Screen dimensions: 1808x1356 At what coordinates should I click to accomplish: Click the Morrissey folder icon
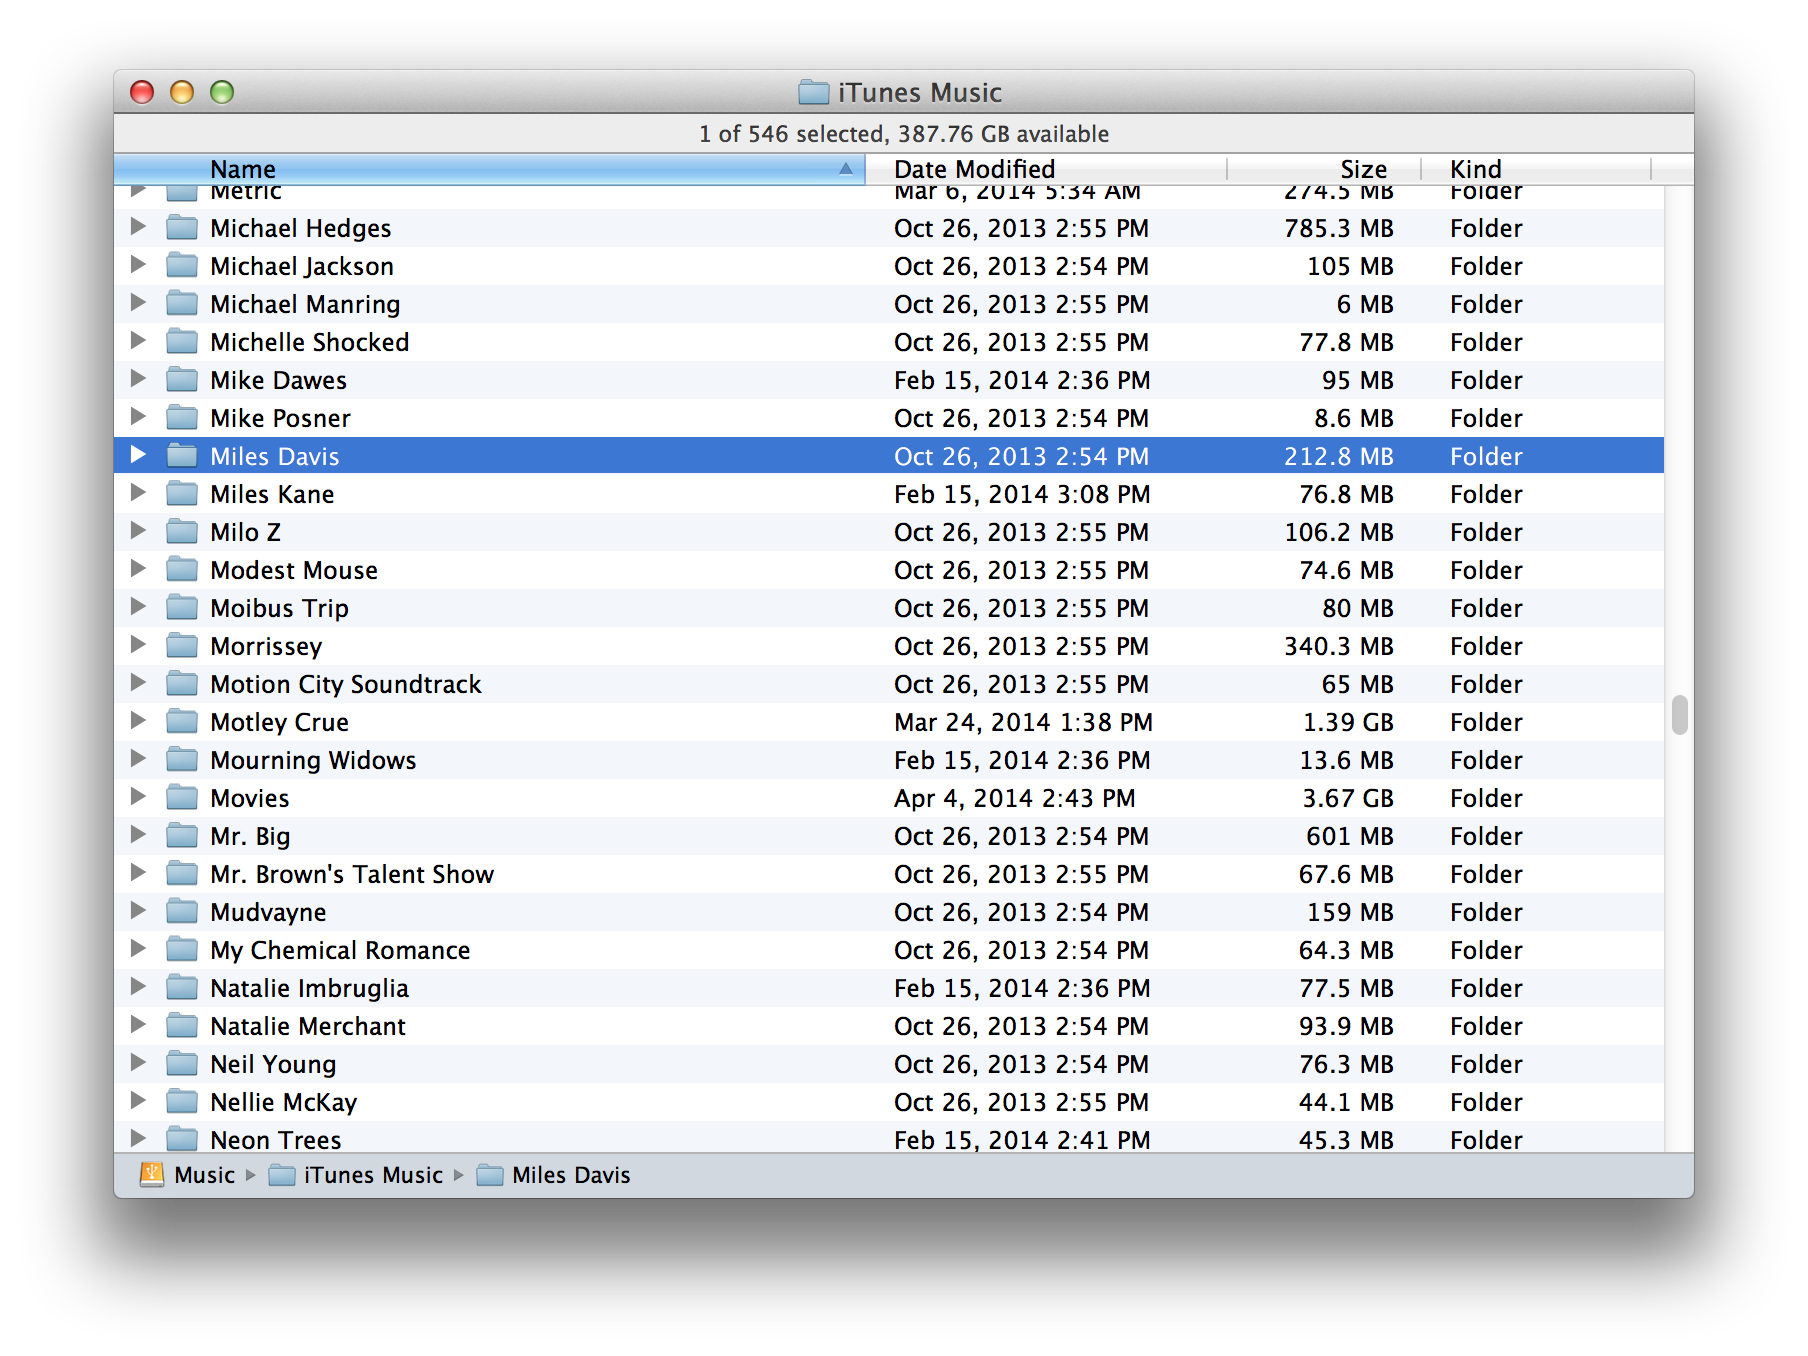pyautogui.click(x=182, y=645)
